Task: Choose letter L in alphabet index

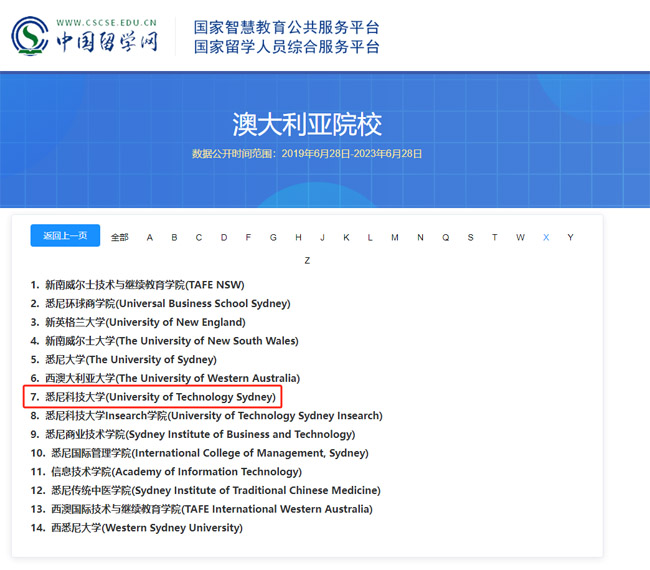Action: point(370,238)
